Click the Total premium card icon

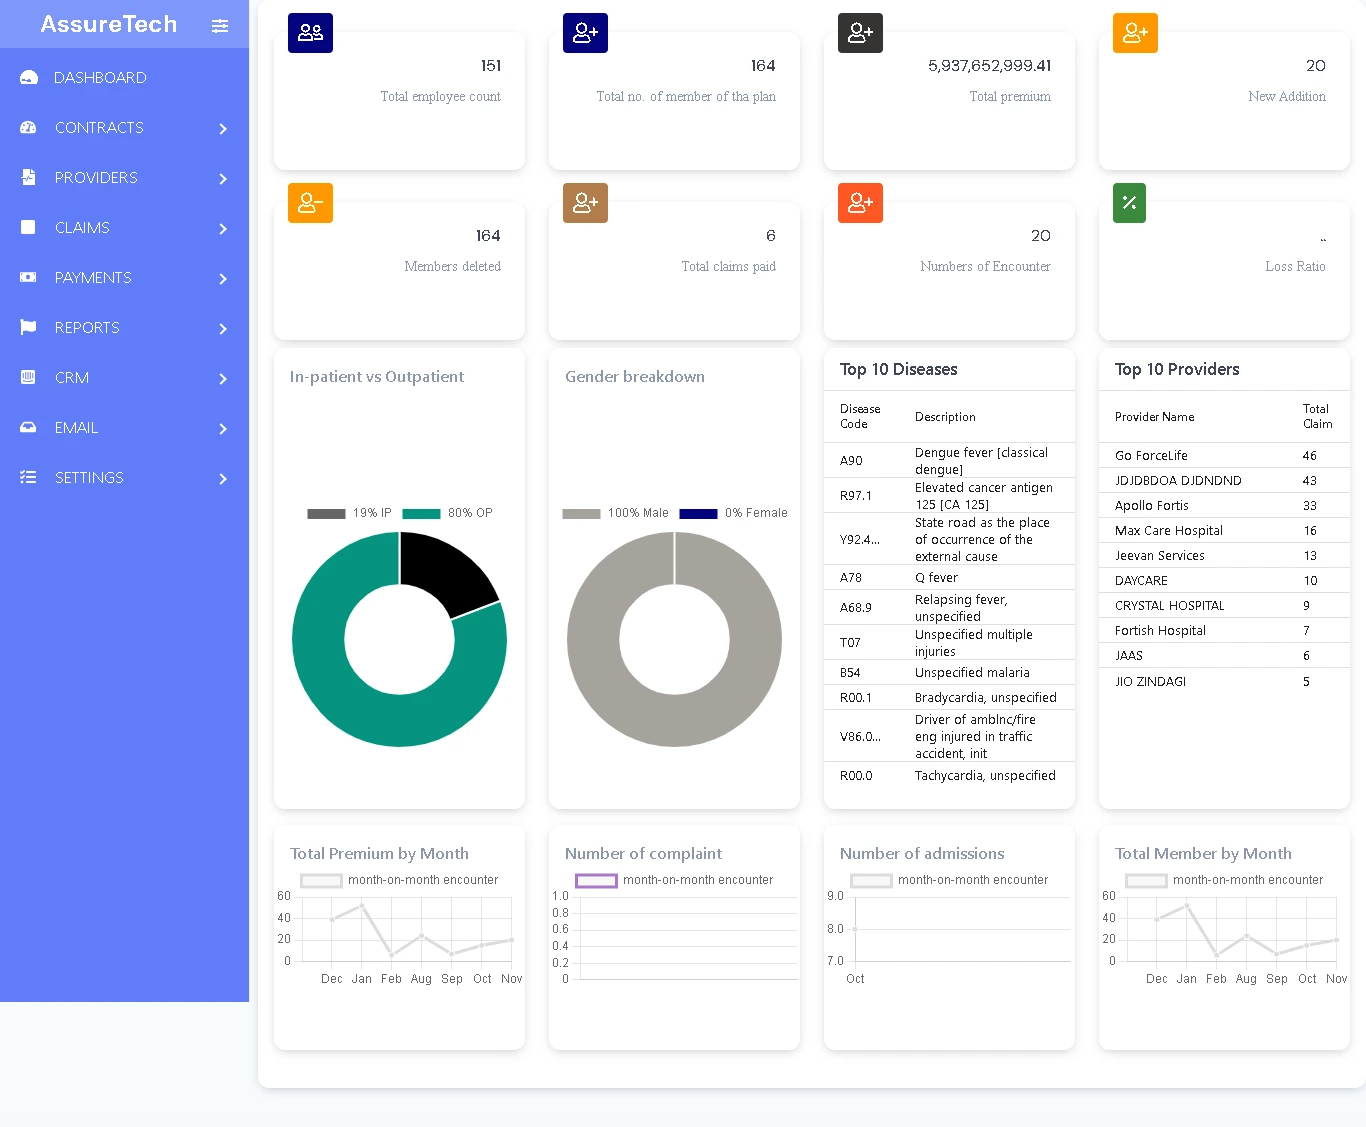pos(860,33)
